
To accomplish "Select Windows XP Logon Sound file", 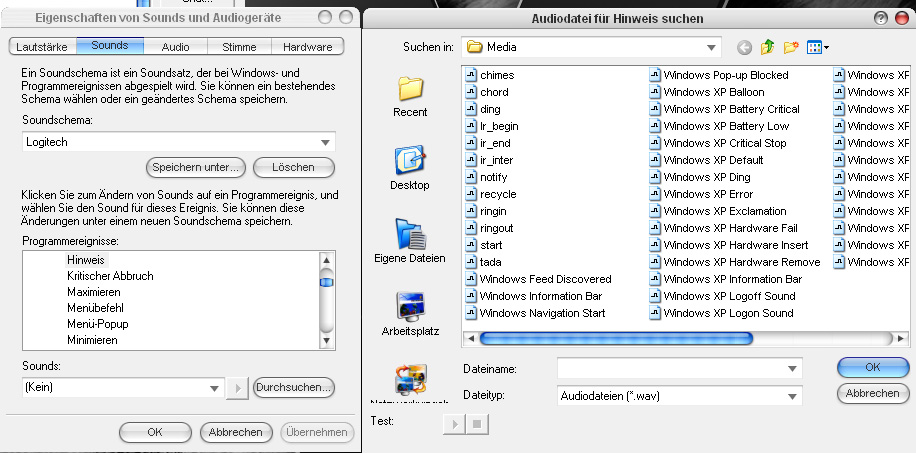I will point(721,313).
